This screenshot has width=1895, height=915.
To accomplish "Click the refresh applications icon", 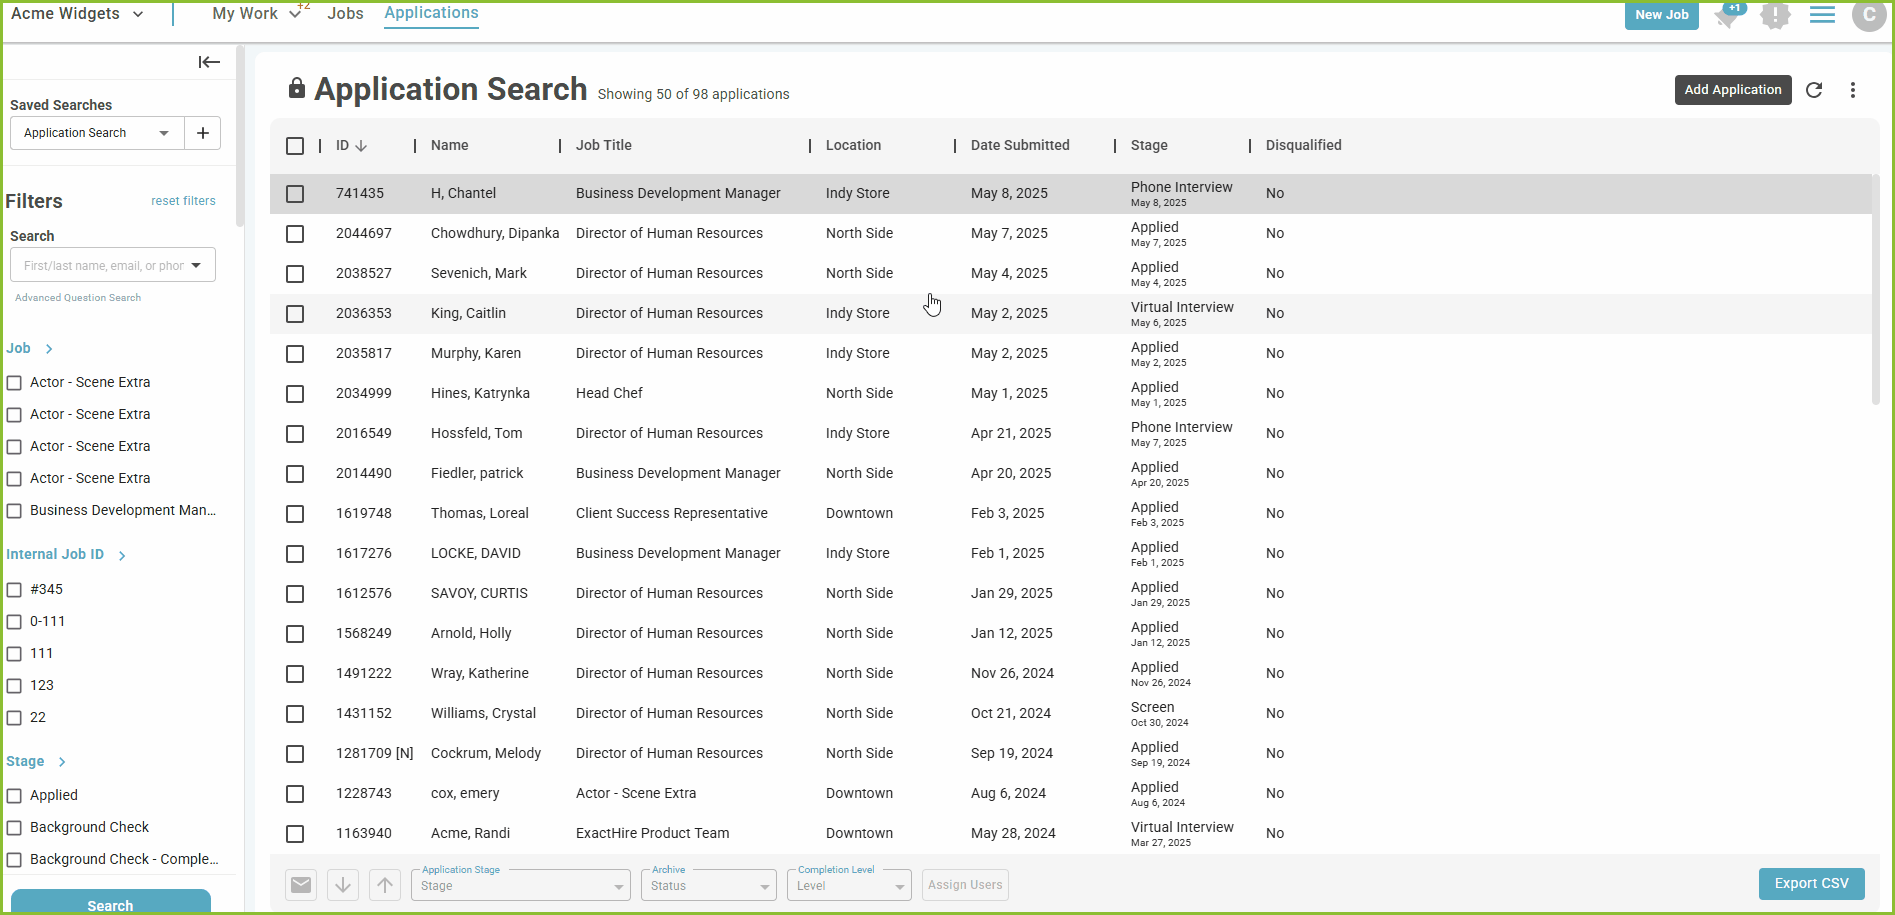I will (1814, 90).
